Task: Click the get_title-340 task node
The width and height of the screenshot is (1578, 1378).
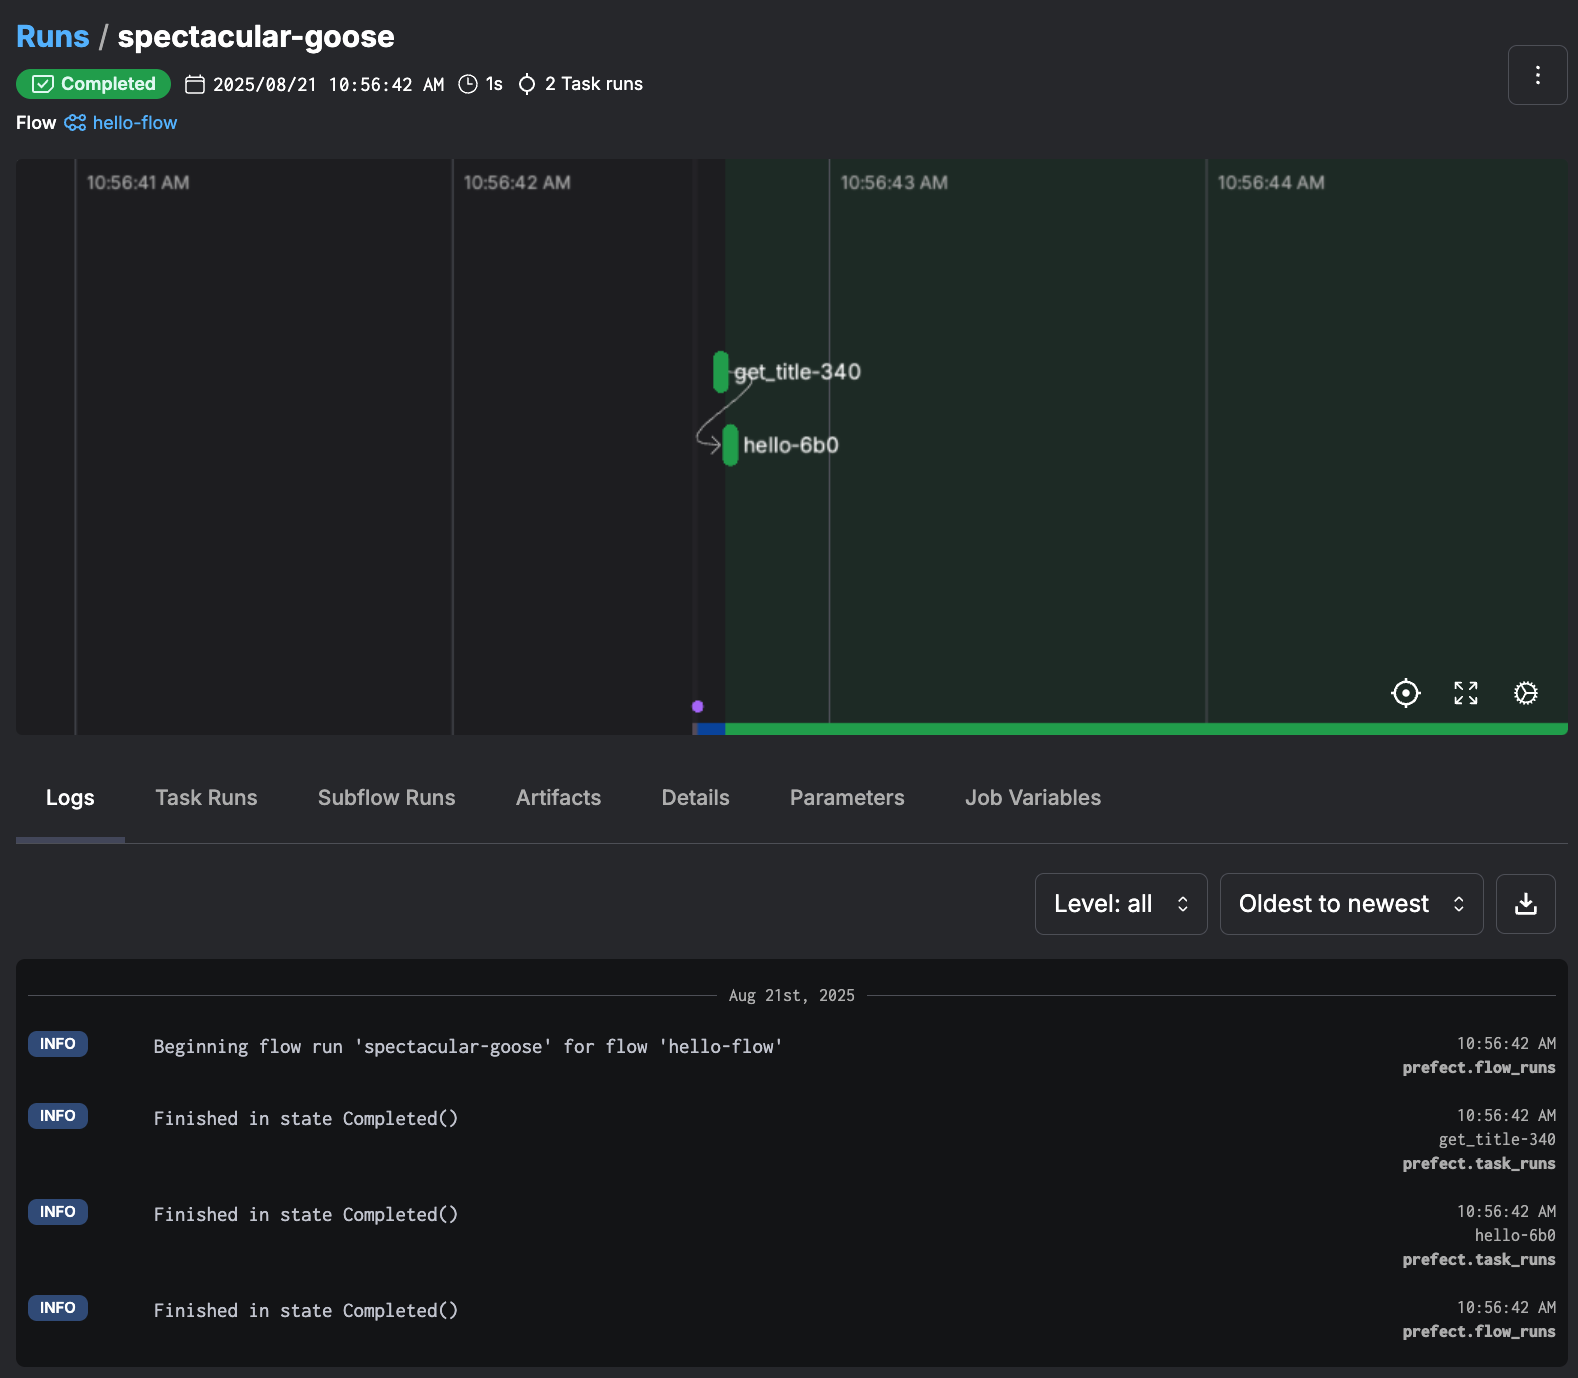Action: tap(721, 372)
